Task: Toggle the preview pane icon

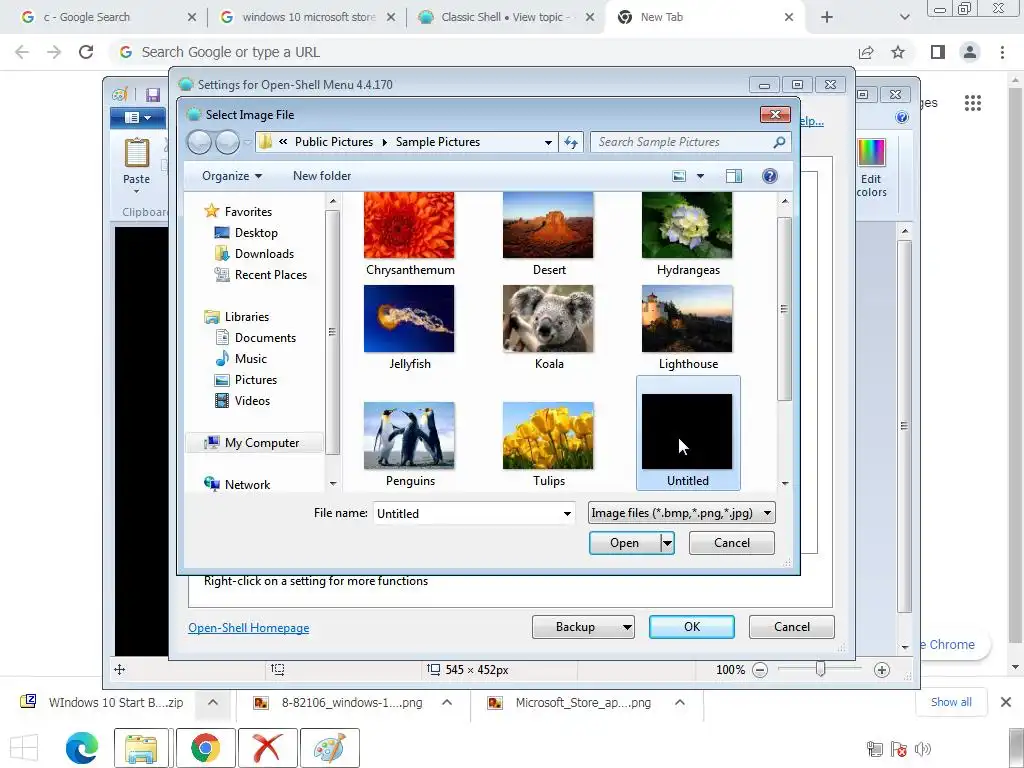Action: 733,176
